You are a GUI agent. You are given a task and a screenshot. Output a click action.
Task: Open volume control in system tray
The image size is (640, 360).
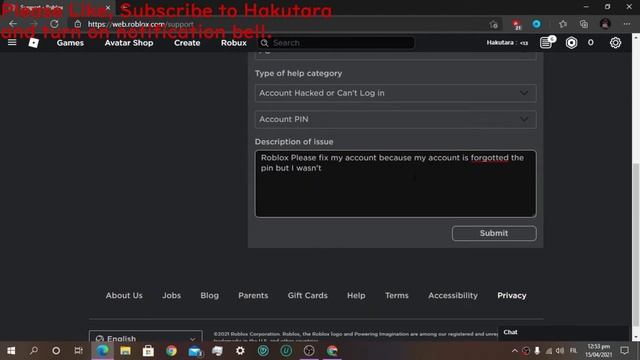point(560,351)
